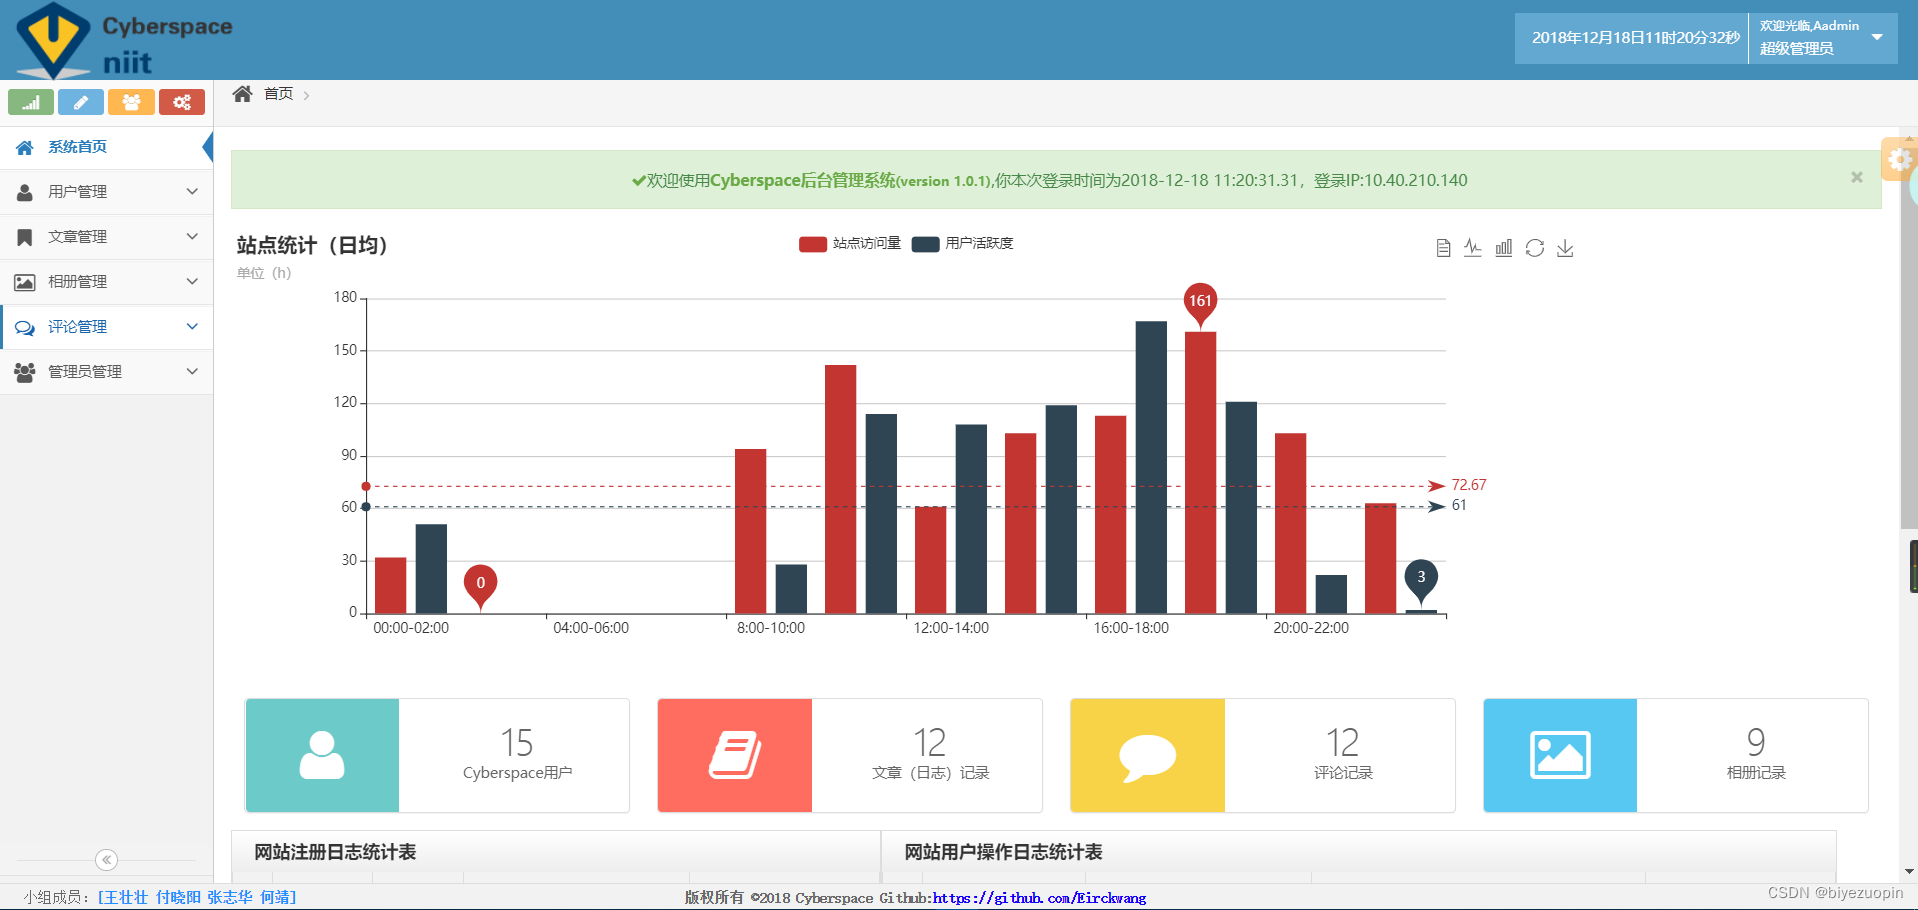Screen dimensions: 1918x910
Task: Open the orange settings gear panel
Action: tap(1899, 159)
